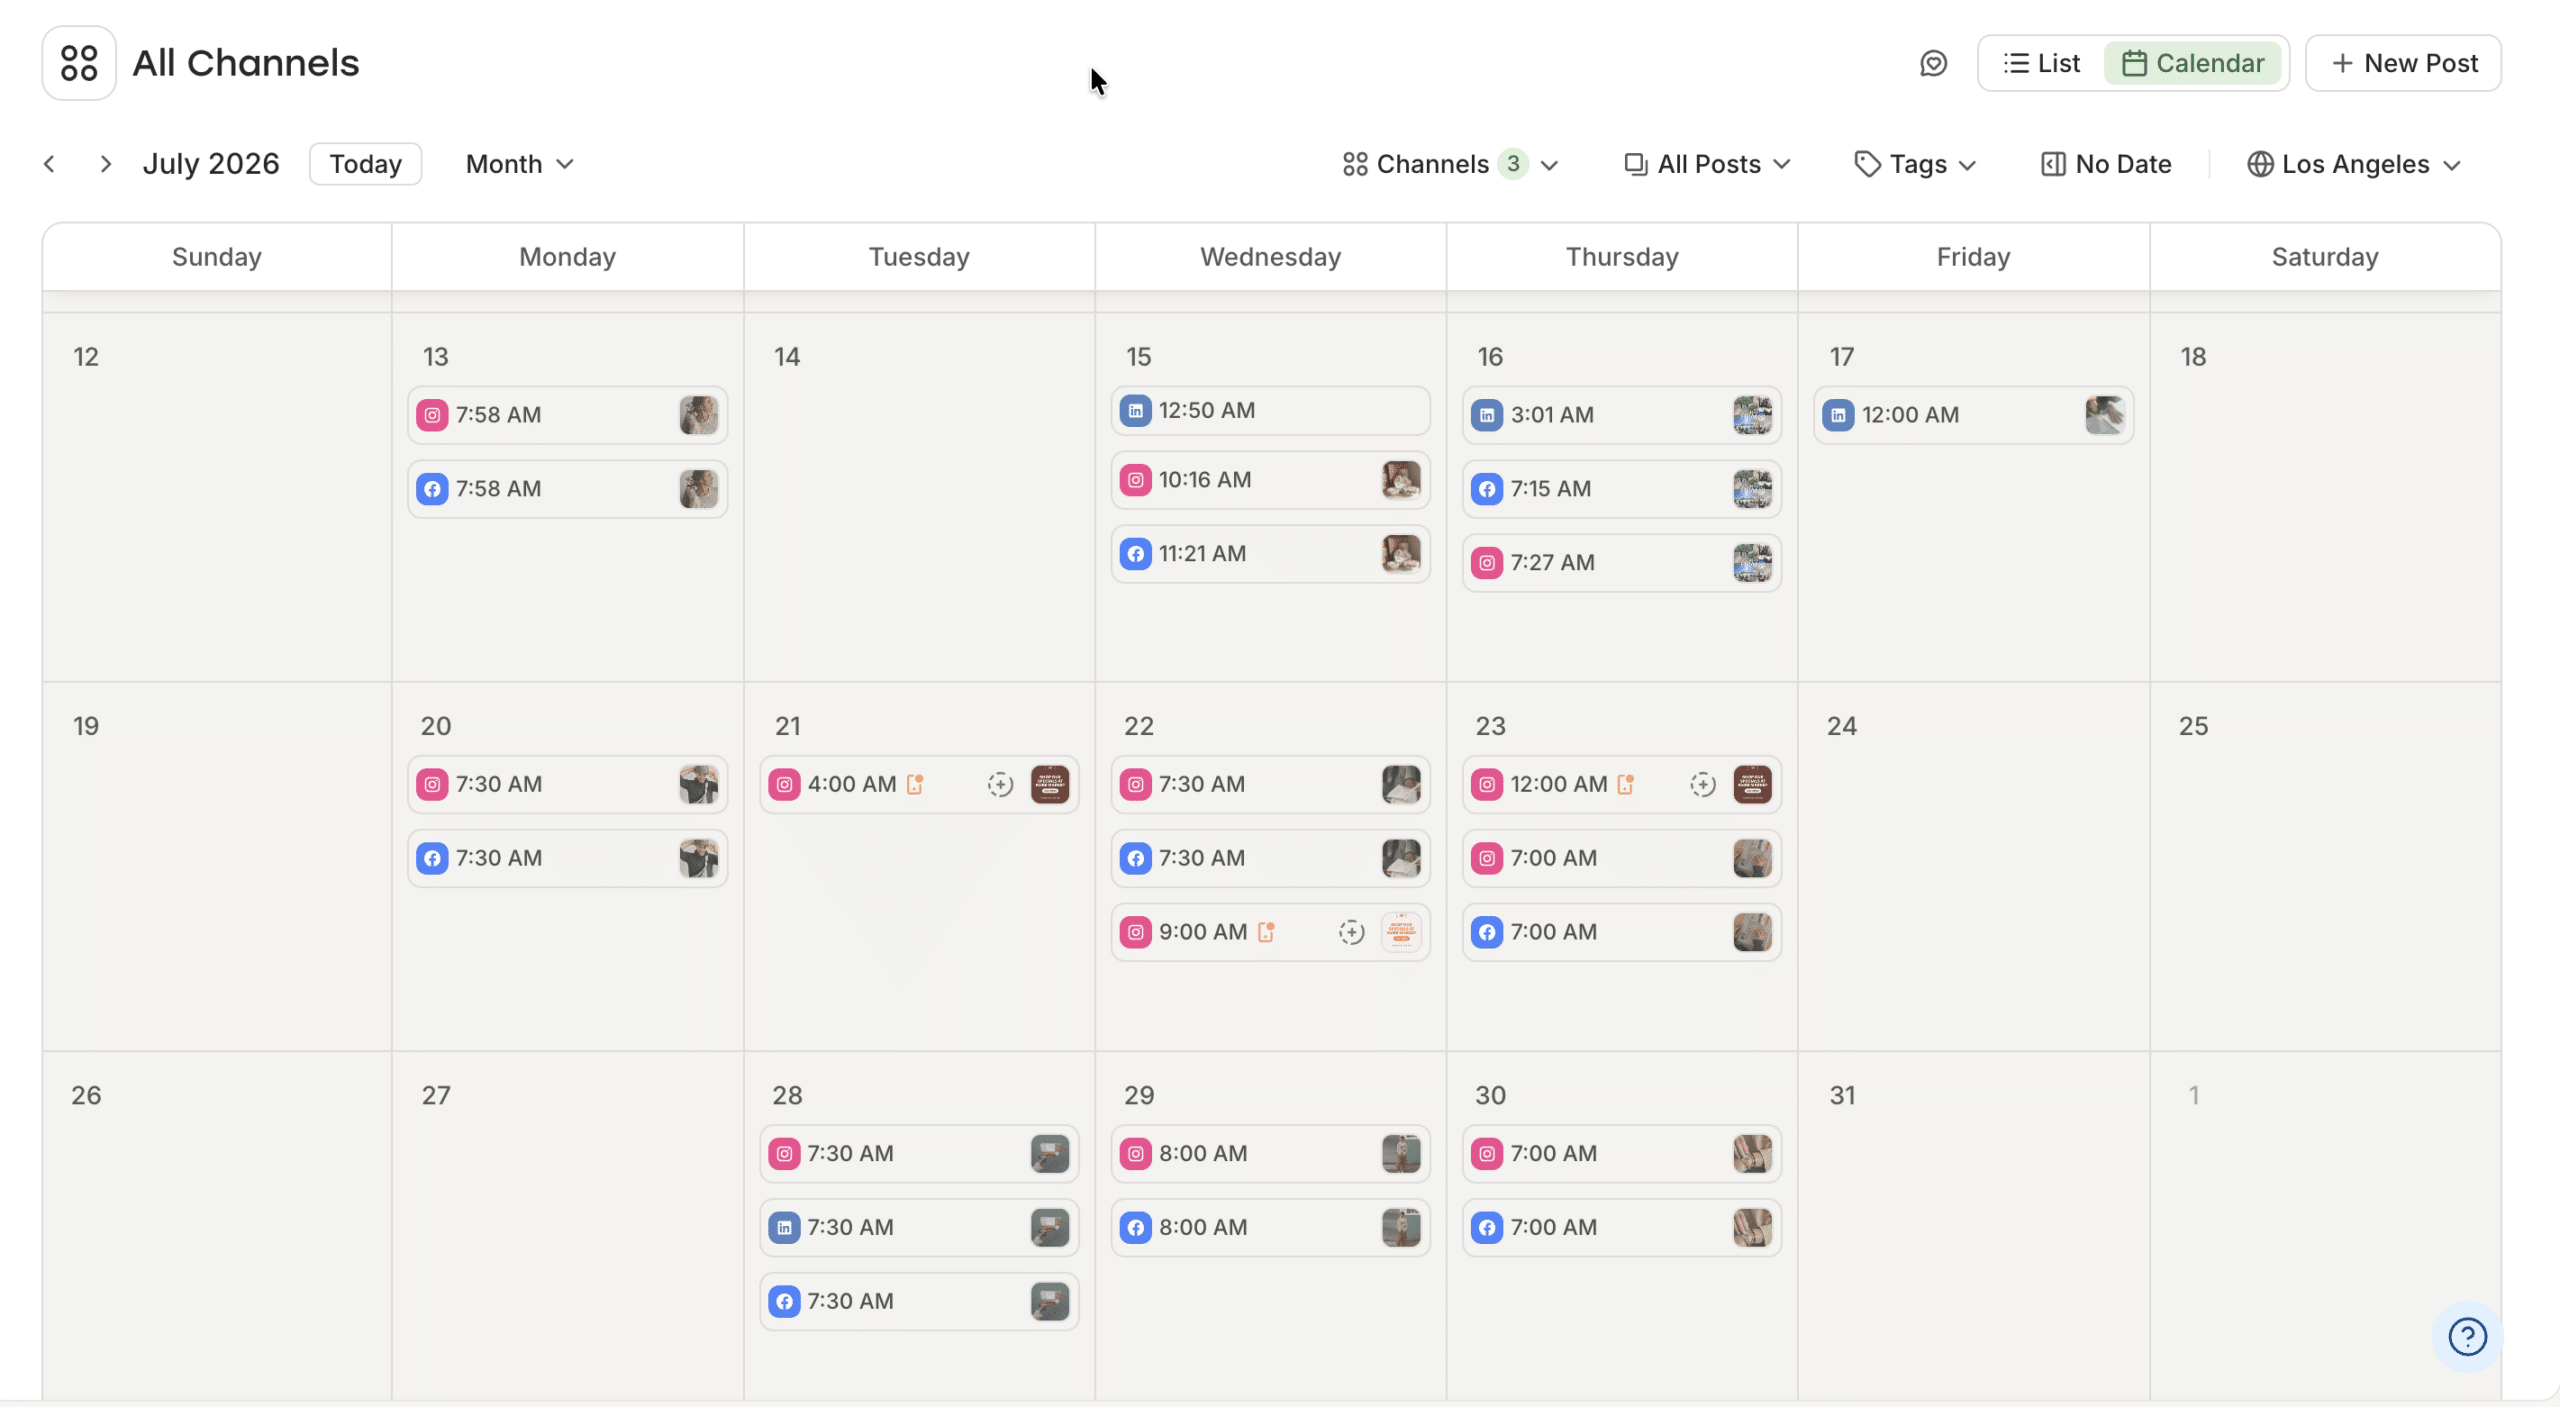Select day 24 cell
Screen dimensions: 2560x1407
pos(1973,867)
